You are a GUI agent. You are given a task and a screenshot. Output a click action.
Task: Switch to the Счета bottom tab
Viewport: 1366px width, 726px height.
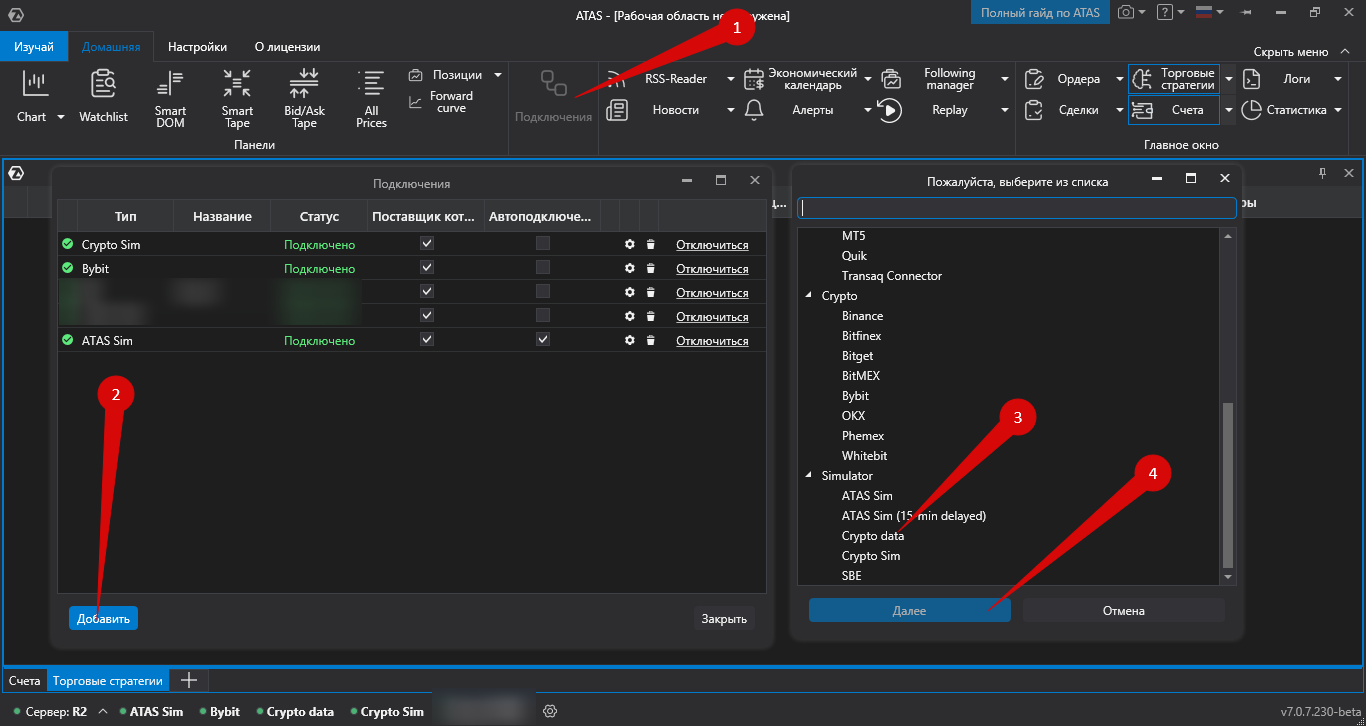[x=25, y=681]
